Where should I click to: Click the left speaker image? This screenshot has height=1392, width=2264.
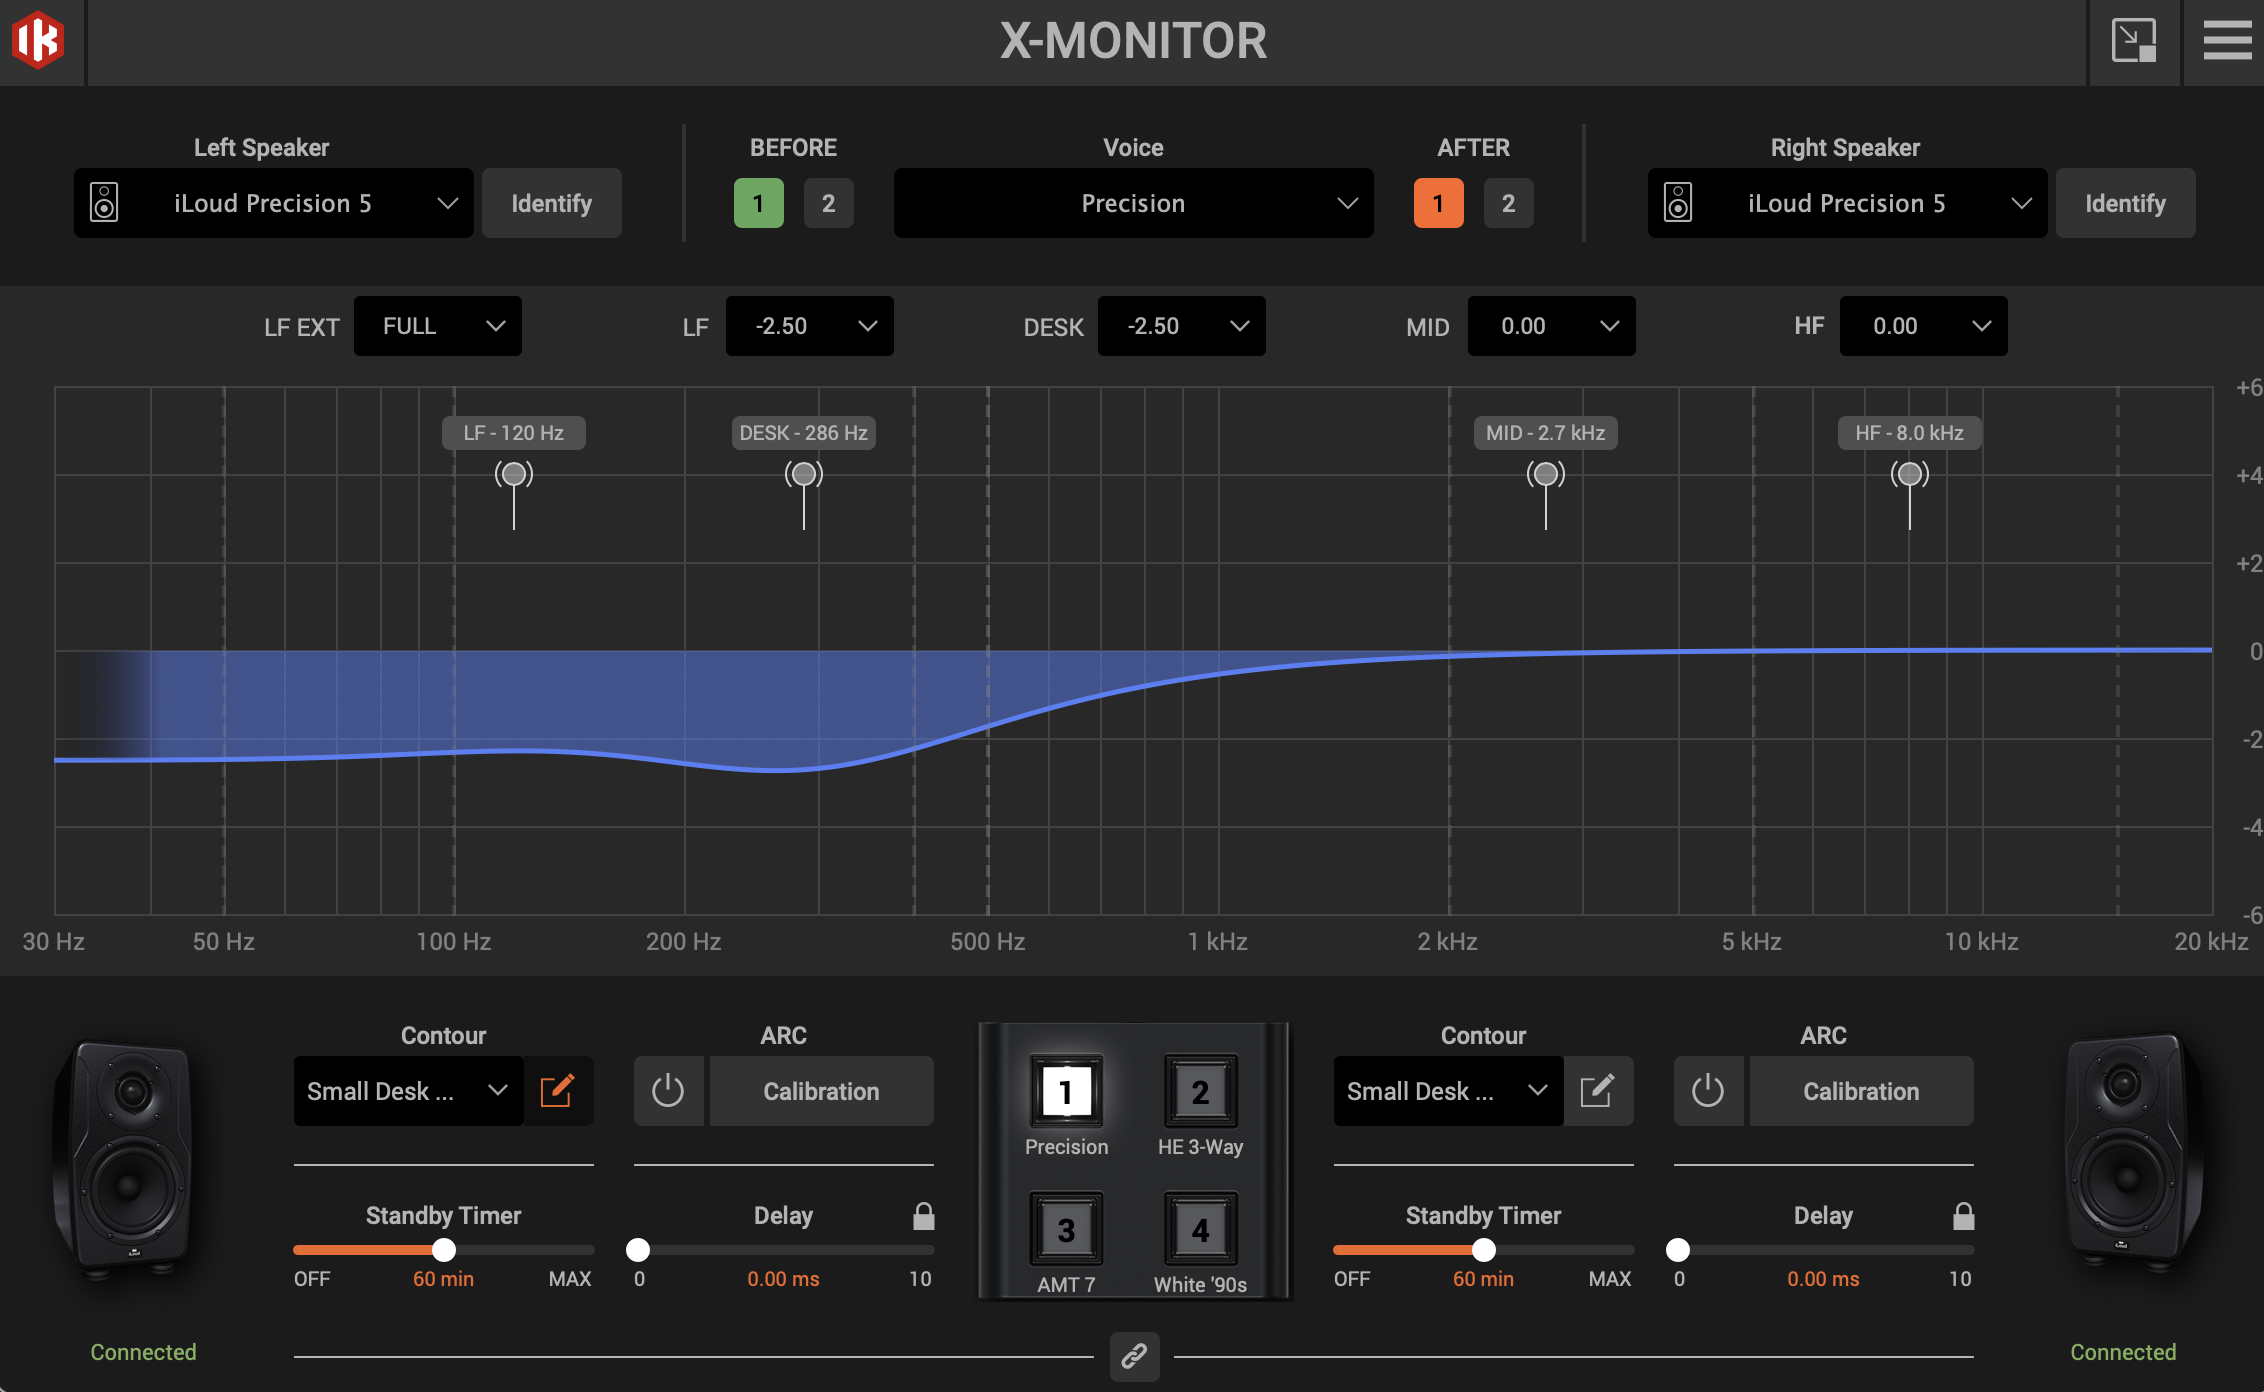tap(124, 1158)
